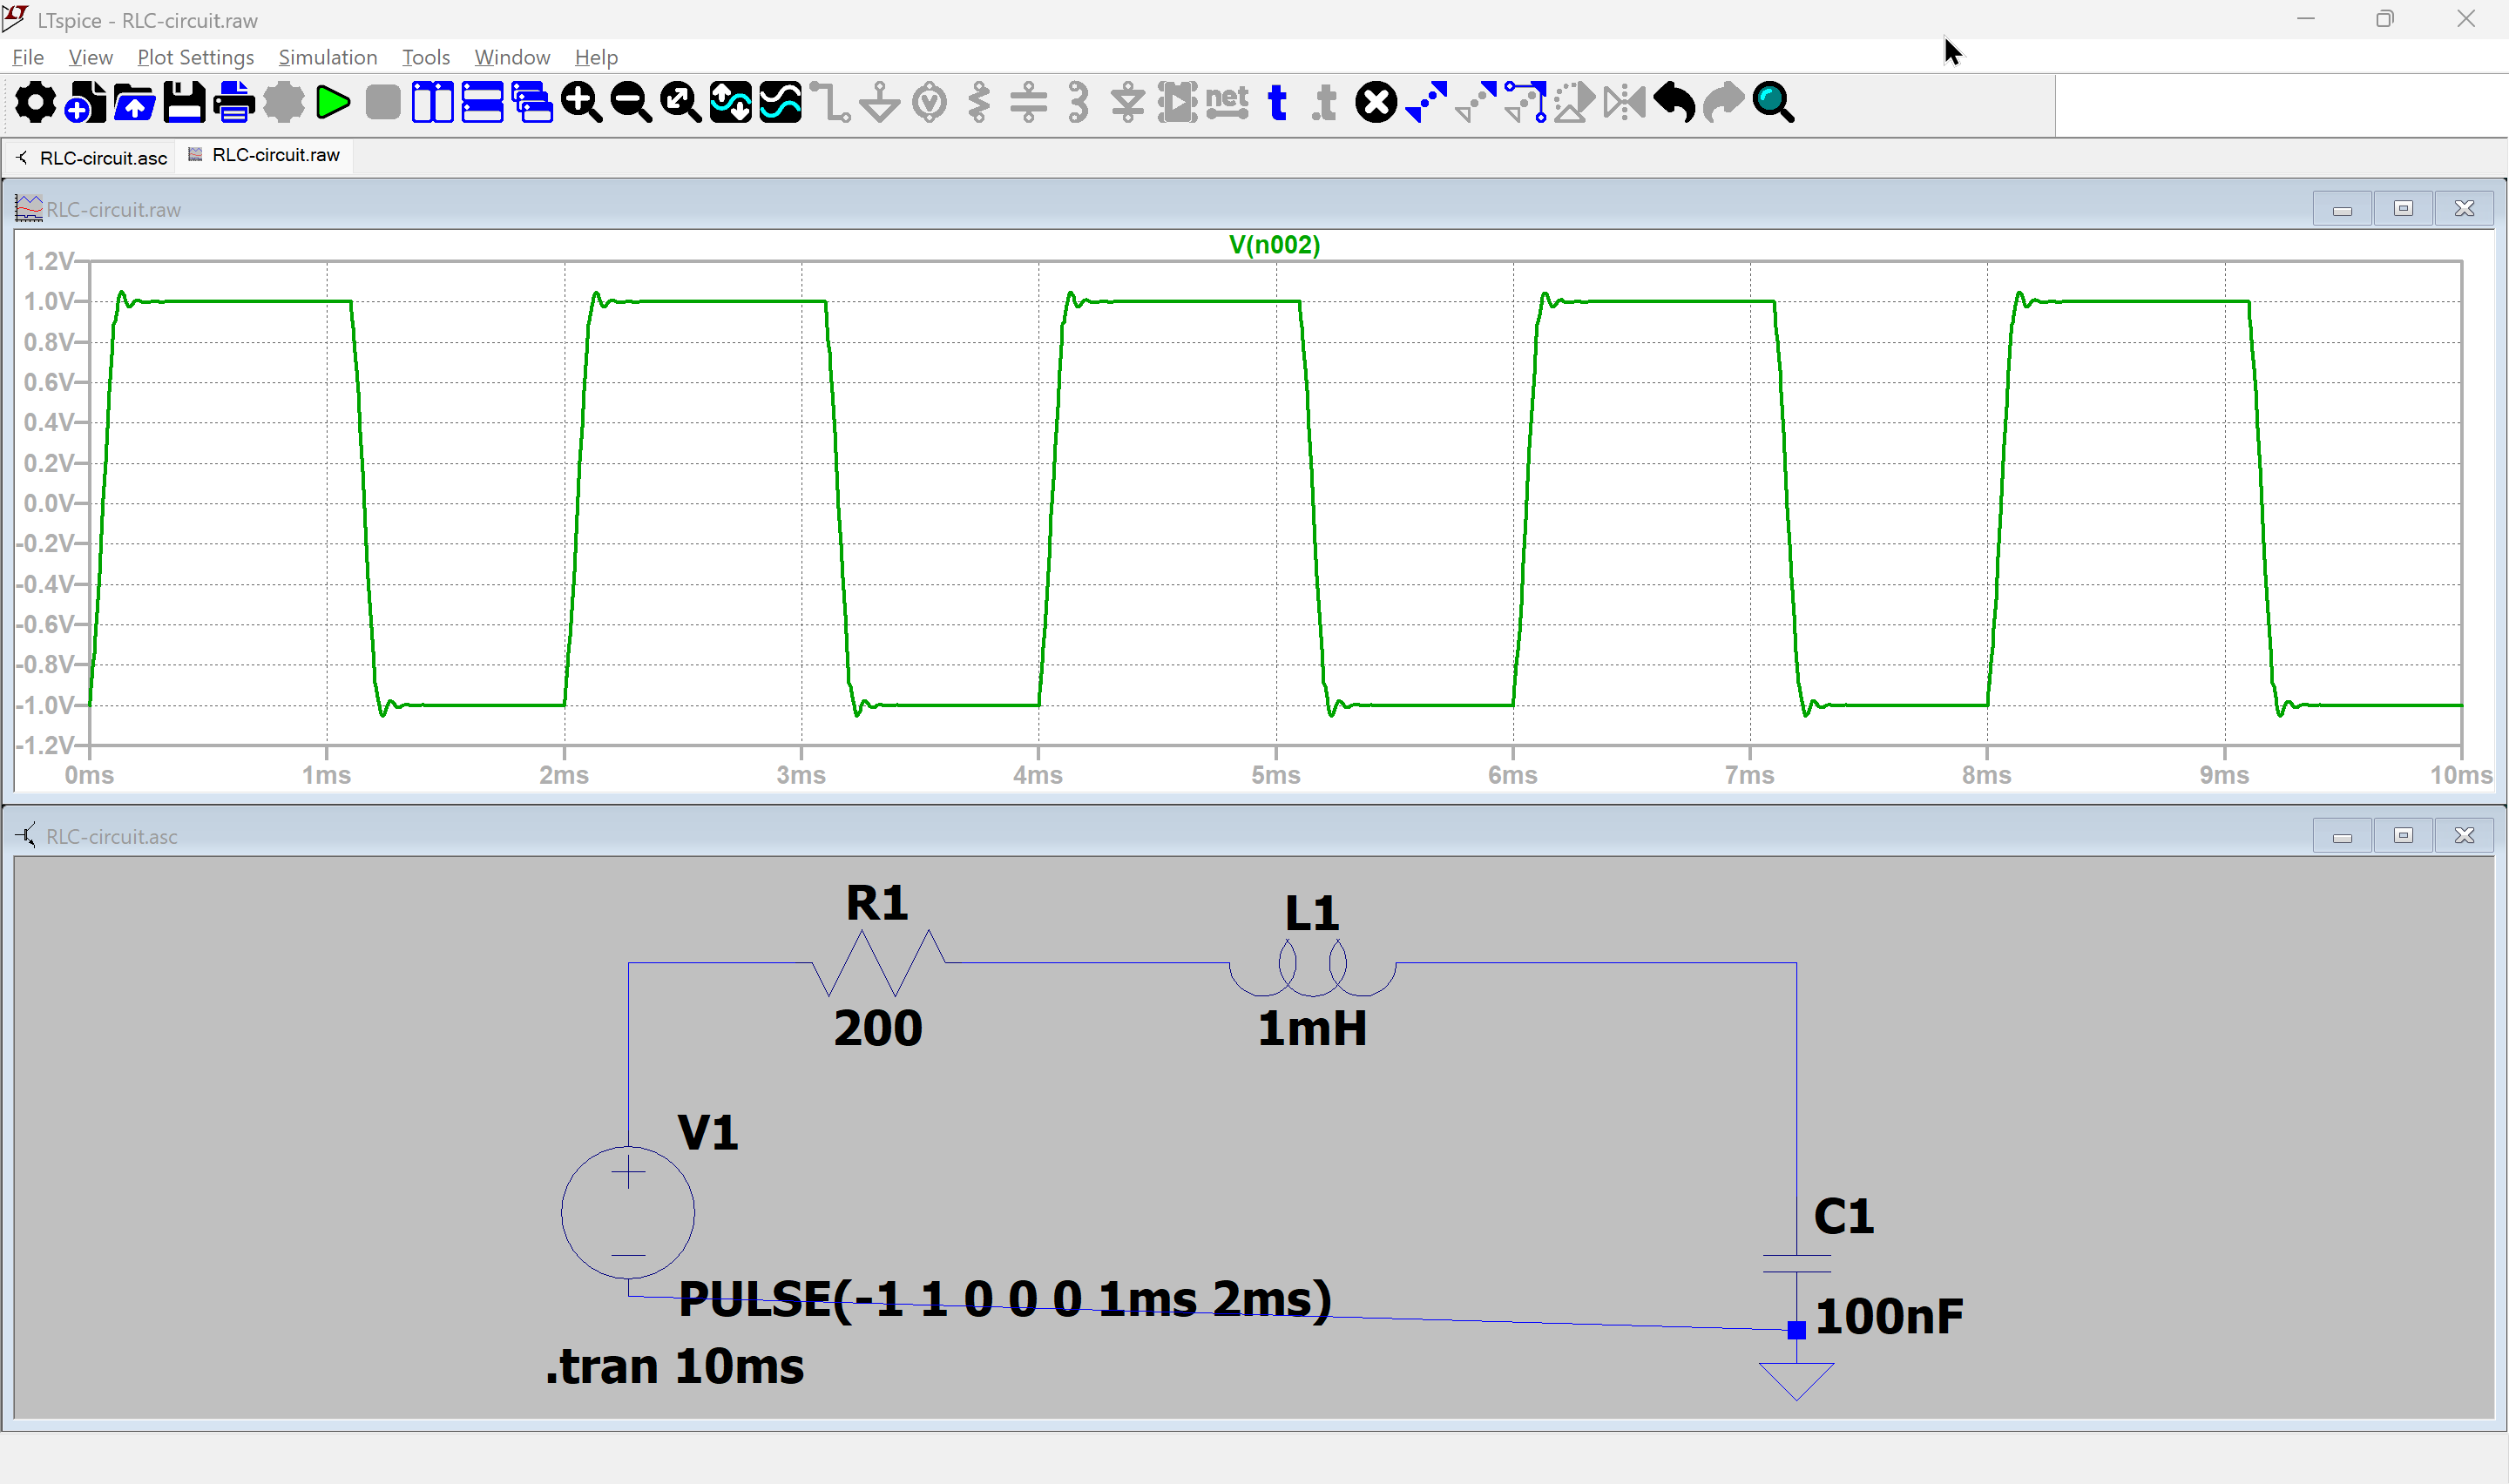Click the Tile Windows Vertically icon

coord(432,103)
